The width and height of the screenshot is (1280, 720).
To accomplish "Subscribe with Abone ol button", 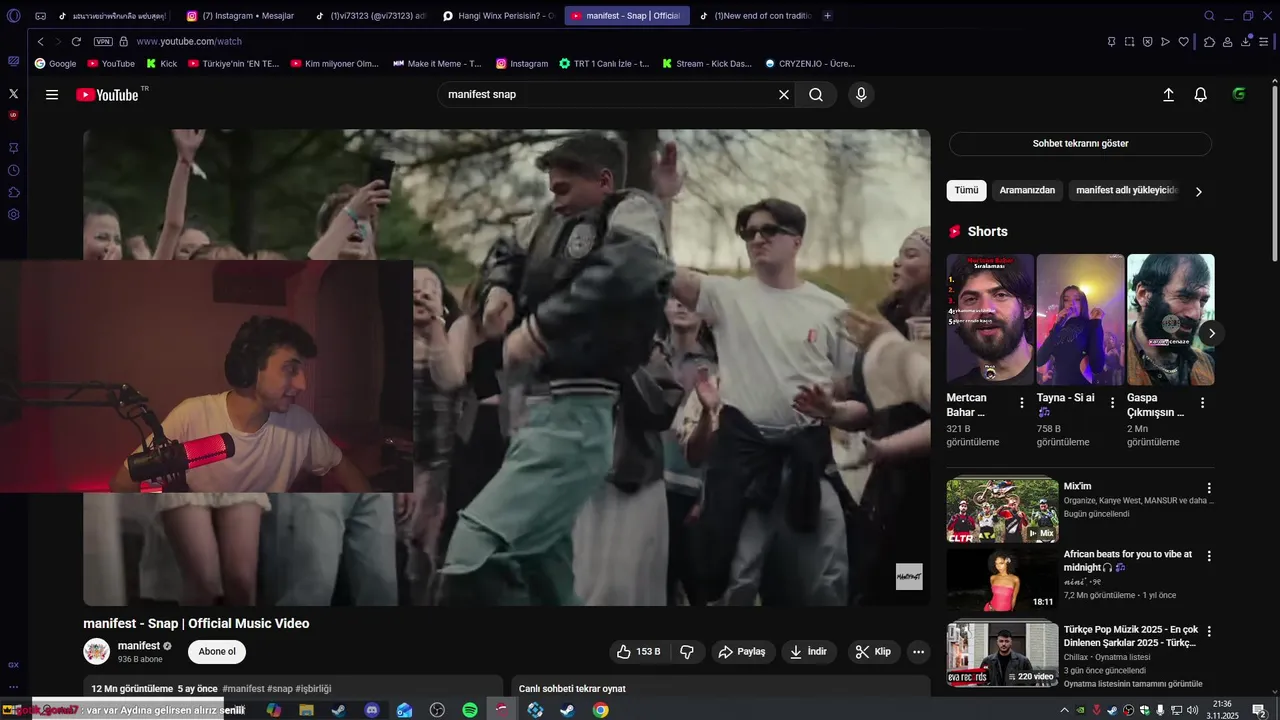I will 217,652.
